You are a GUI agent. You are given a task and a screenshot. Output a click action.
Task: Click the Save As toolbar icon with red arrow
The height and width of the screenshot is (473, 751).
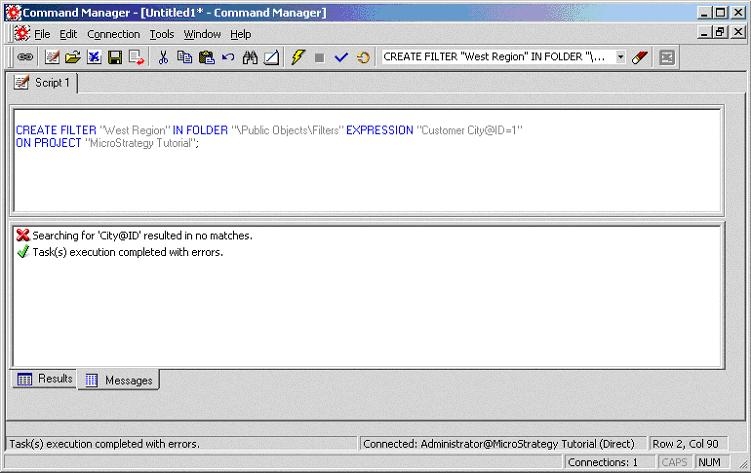point(137,57)
